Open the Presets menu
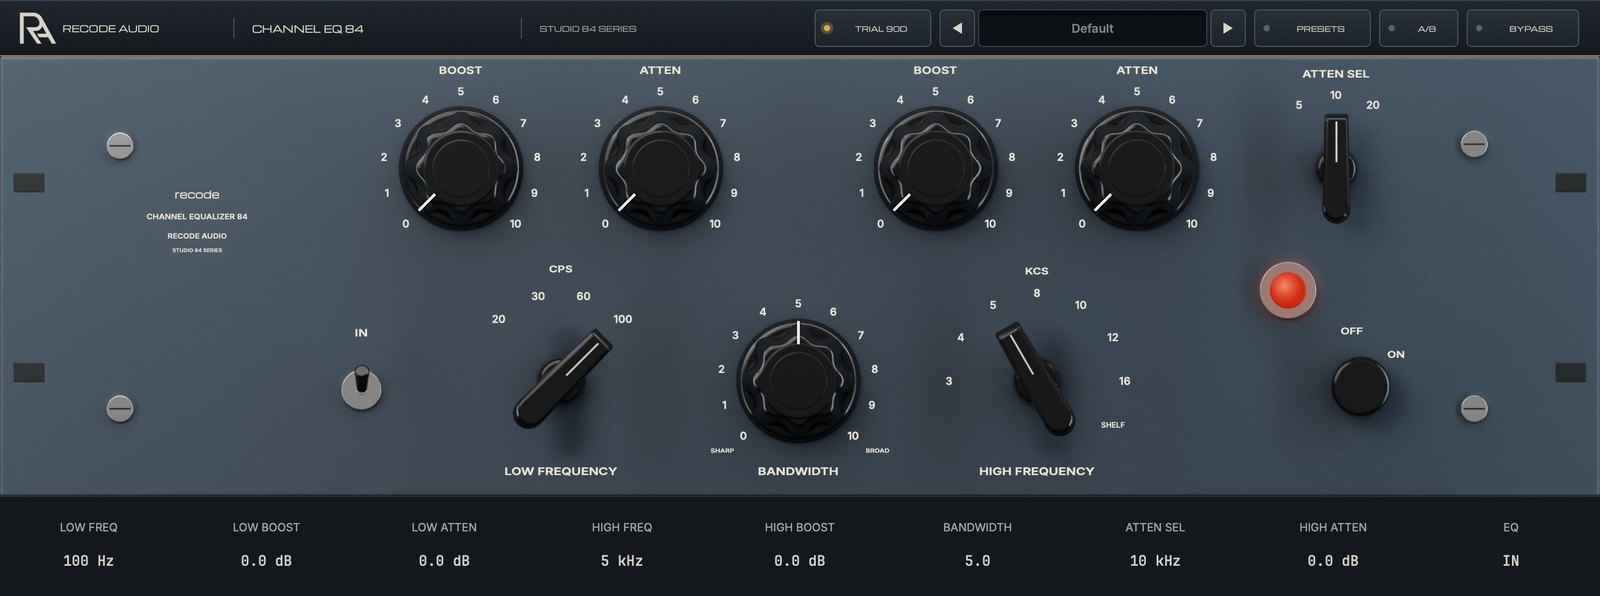 1312,28
